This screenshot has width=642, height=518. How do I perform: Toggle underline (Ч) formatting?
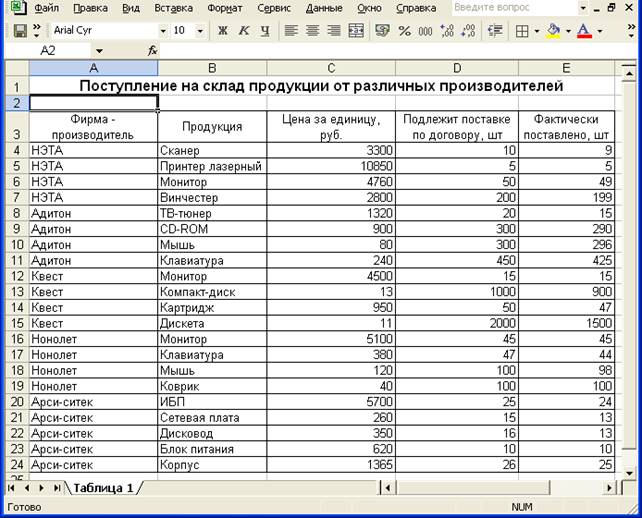point(264,31)
